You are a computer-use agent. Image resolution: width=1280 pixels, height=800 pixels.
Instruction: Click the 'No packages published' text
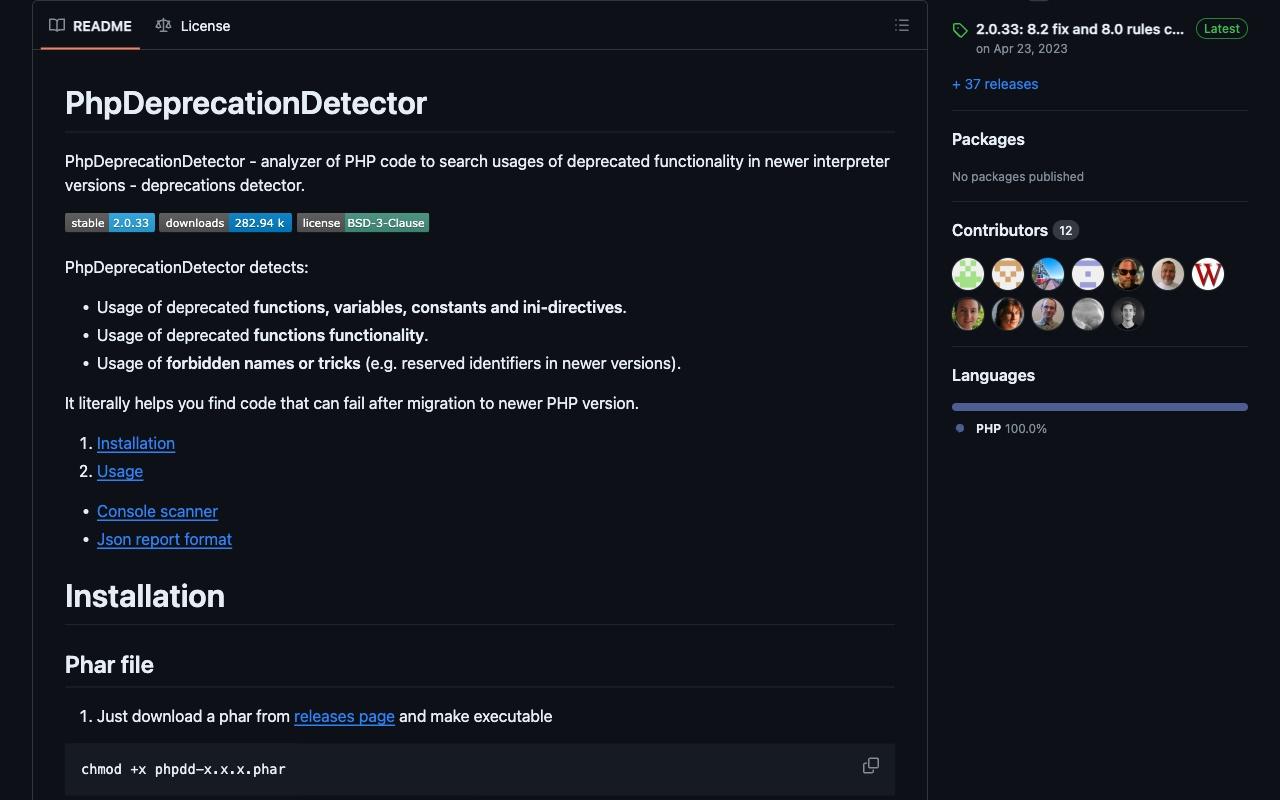pos(1018,176)
